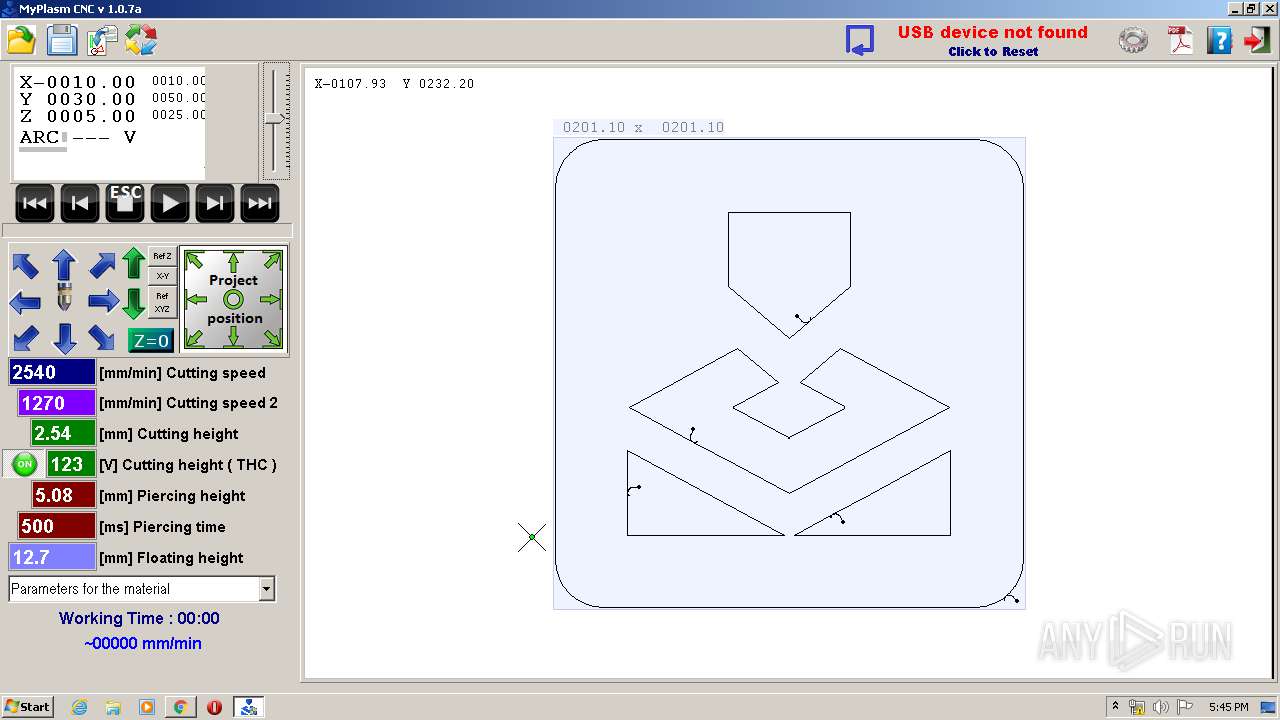Screen dimensions: 1280x720
Task: Edit Piercing time value 500
Action: [57, 526]
